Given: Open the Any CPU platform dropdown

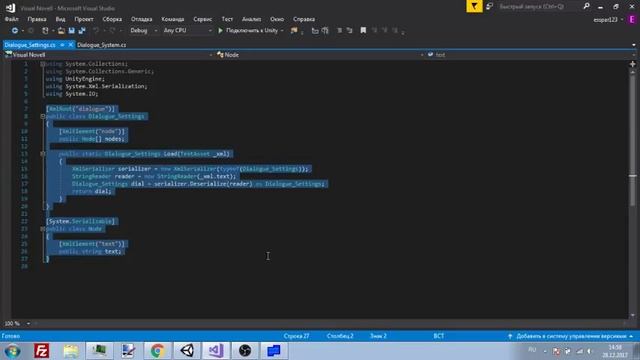Looking at the screenshot, I should pos(187,31).
